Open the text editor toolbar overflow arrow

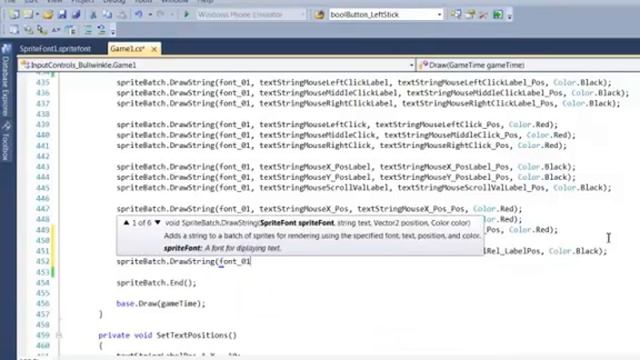[113, 31]
